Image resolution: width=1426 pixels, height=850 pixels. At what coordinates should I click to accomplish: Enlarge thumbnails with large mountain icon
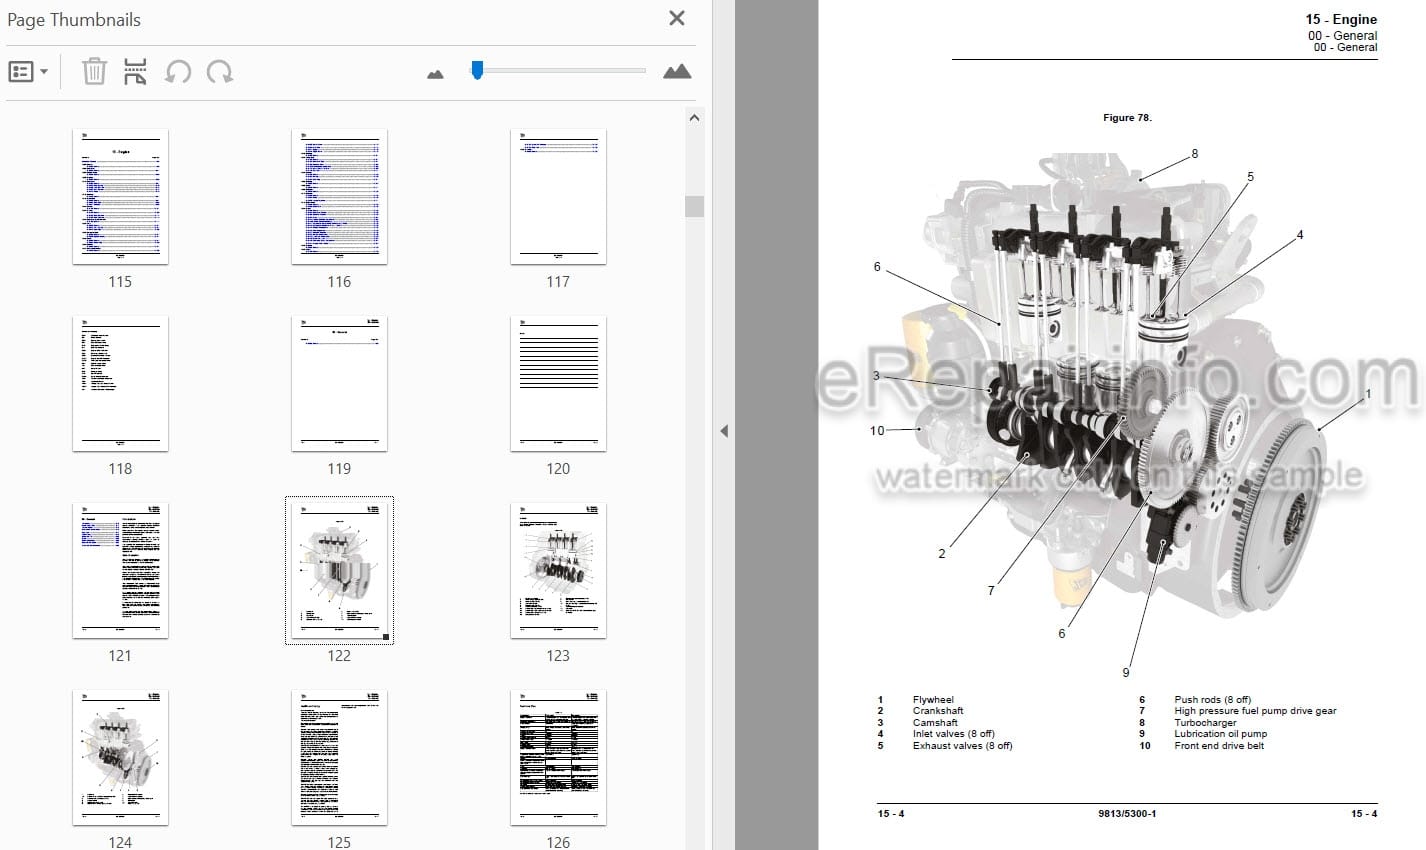(x=677, y=71)
